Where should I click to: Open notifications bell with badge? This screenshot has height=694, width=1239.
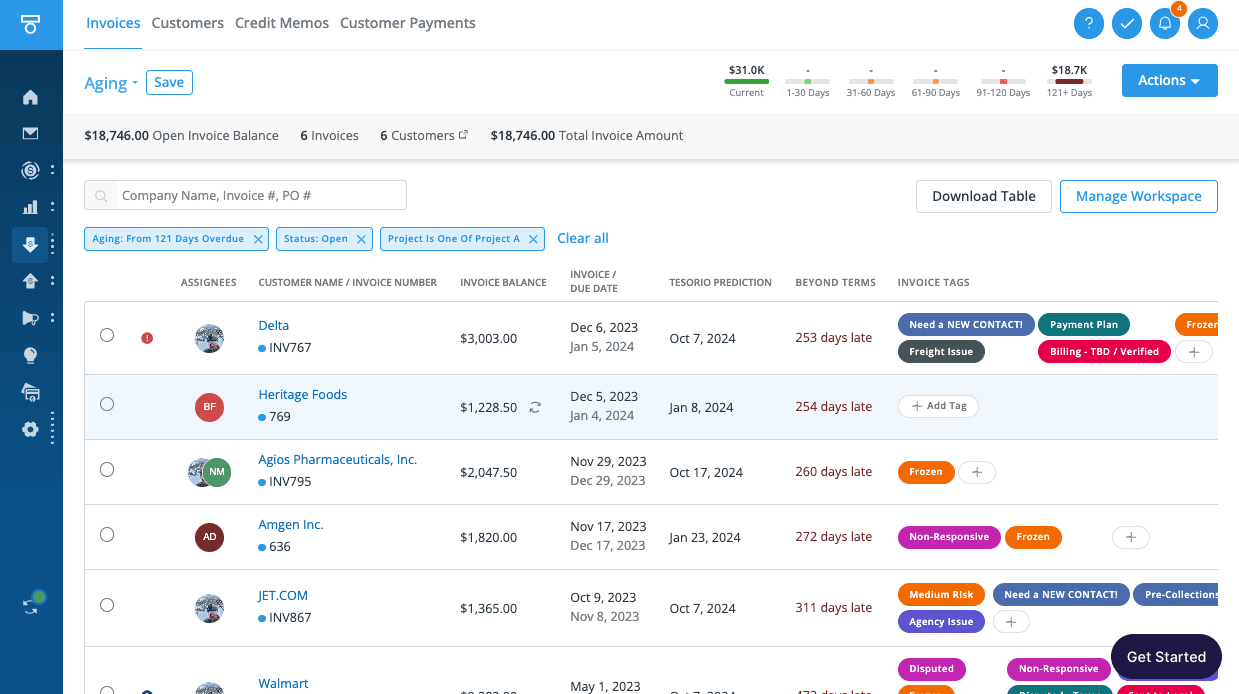point(1164,23)
